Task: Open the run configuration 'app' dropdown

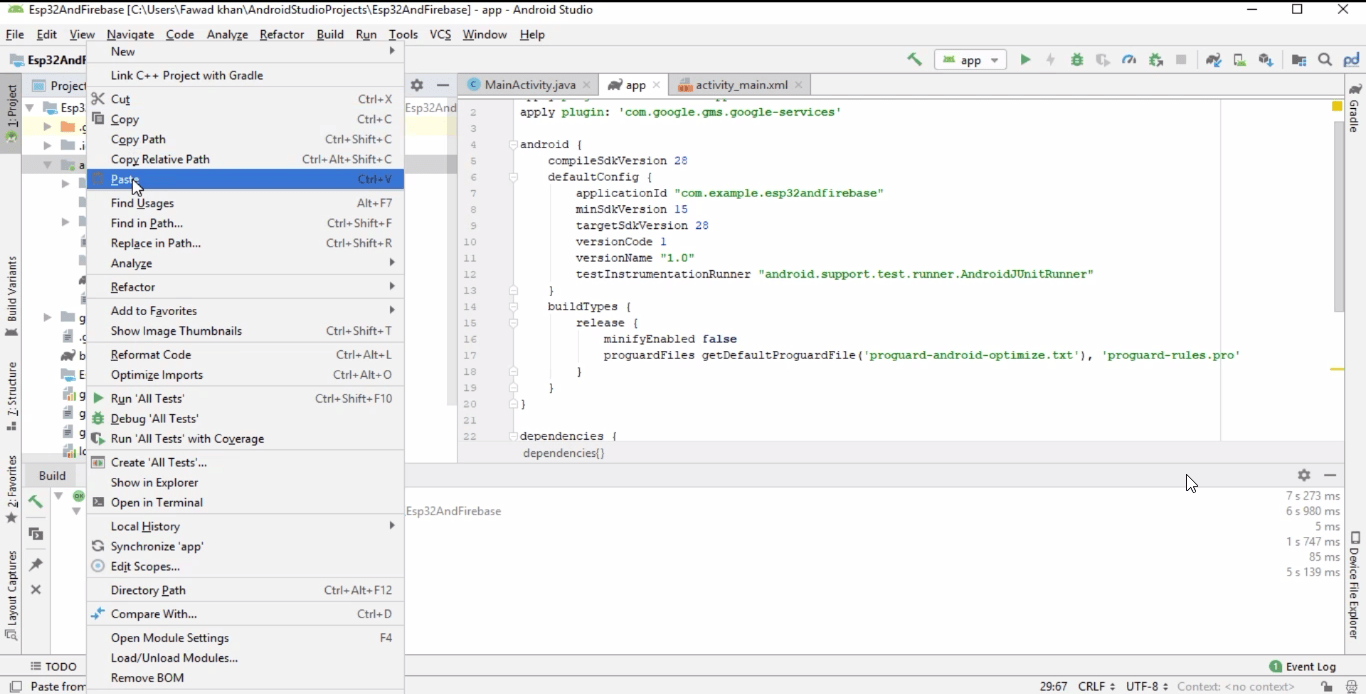Action: pos(969,60)
